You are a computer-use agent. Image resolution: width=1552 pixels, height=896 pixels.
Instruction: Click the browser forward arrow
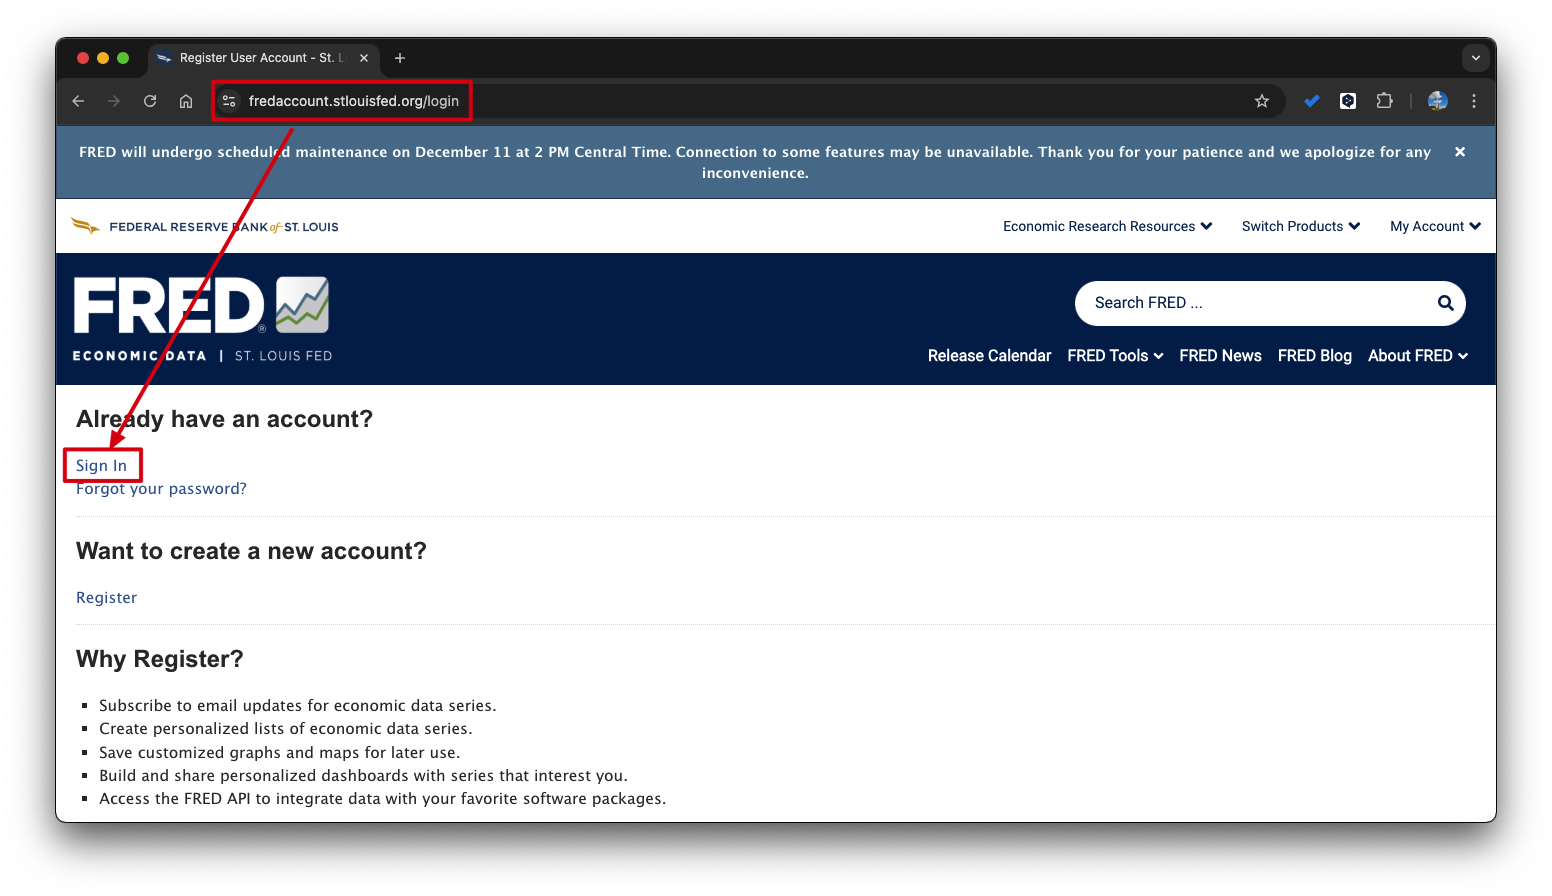pyautogui.click(x=114, y=101)
